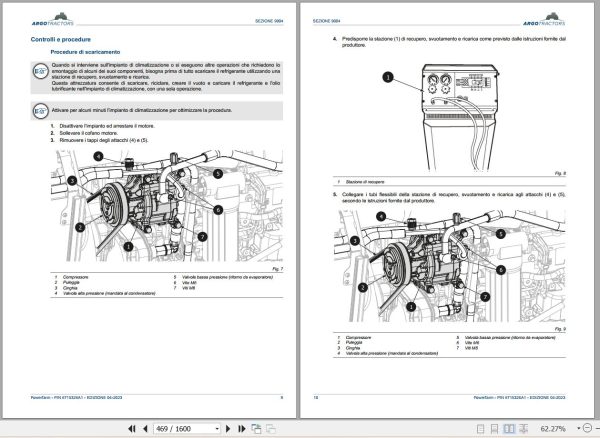
Task: Click the recovery station illustration Fig. 8
Action: [459, 117]
